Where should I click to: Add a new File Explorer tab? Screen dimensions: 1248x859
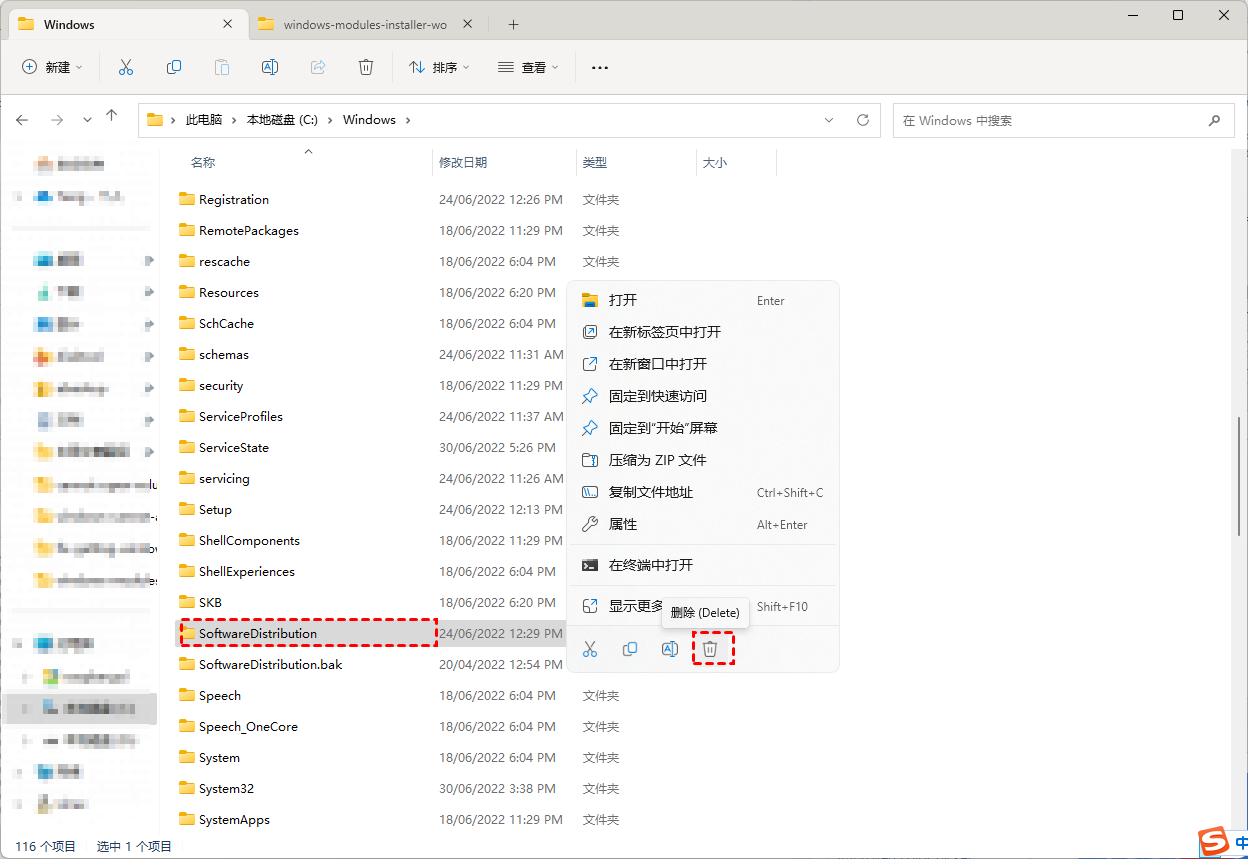(x=513, y=24)
